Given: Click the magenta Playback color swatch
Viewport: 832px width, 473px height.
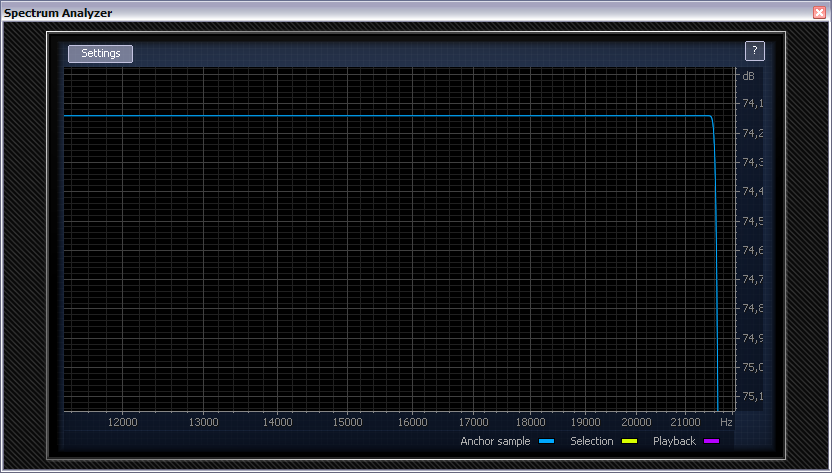Looking at the screenshot, I should tap(711, 441).
